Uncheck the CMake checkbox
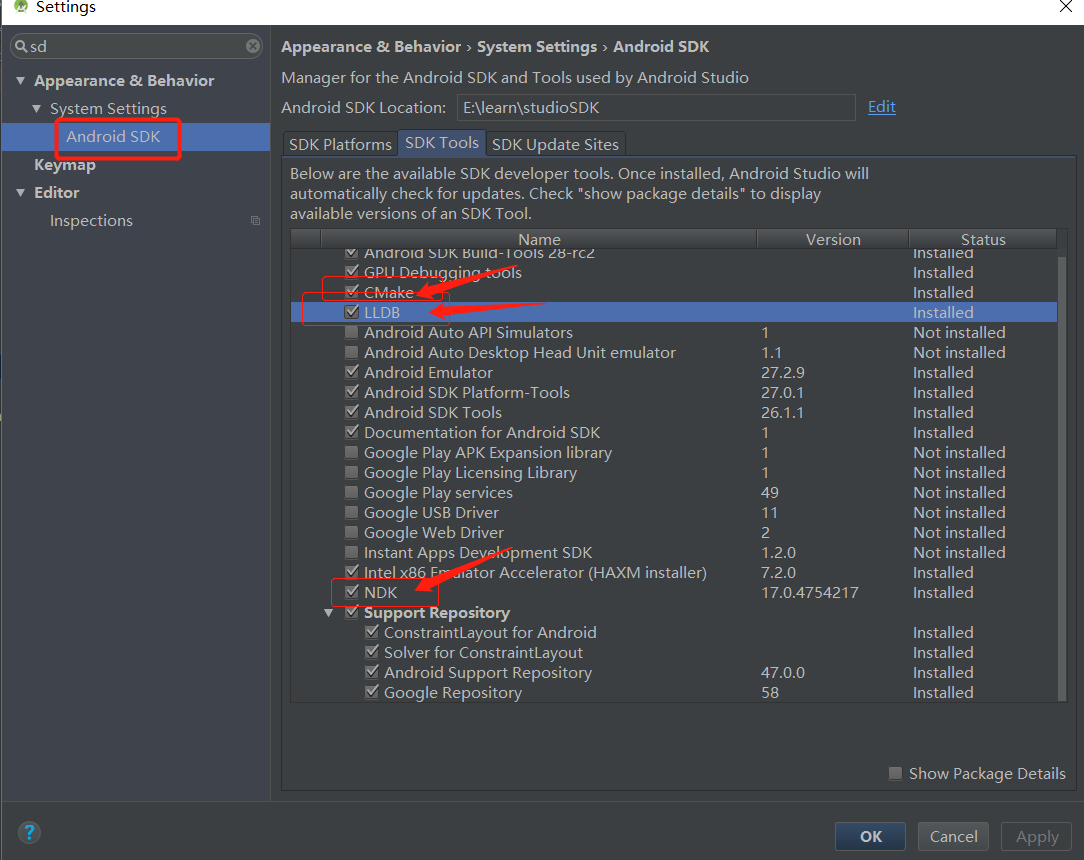Screen dimensions: 1084x860 pos(352,292)
